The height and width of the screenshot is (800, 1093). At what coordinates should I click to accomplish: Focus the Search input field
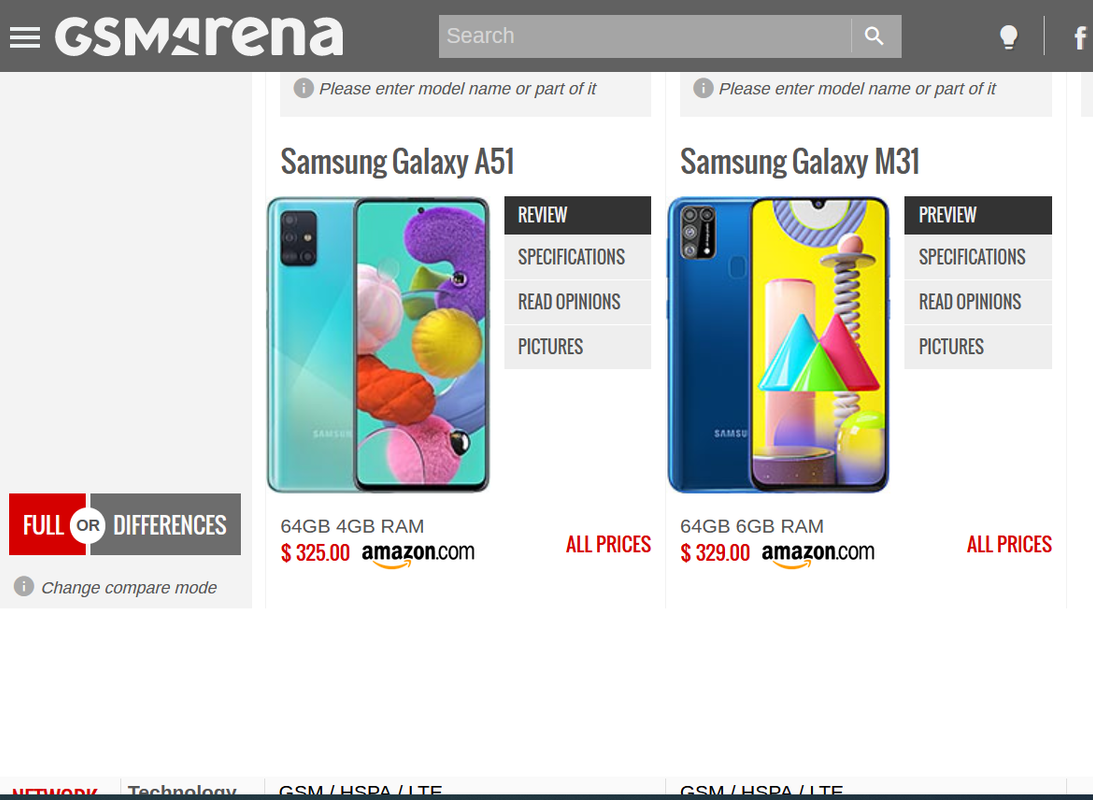(645, 36)
